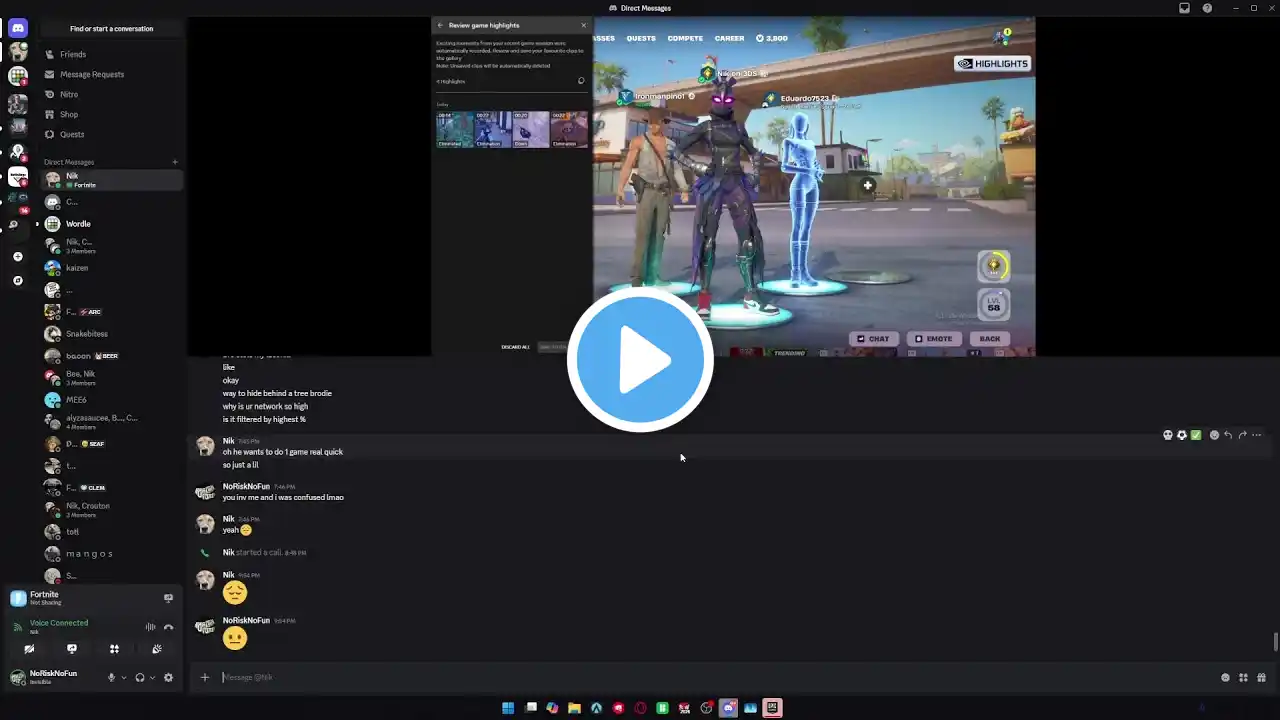Forward the hovered message

pyautogui.click(x=1242, y=435)
